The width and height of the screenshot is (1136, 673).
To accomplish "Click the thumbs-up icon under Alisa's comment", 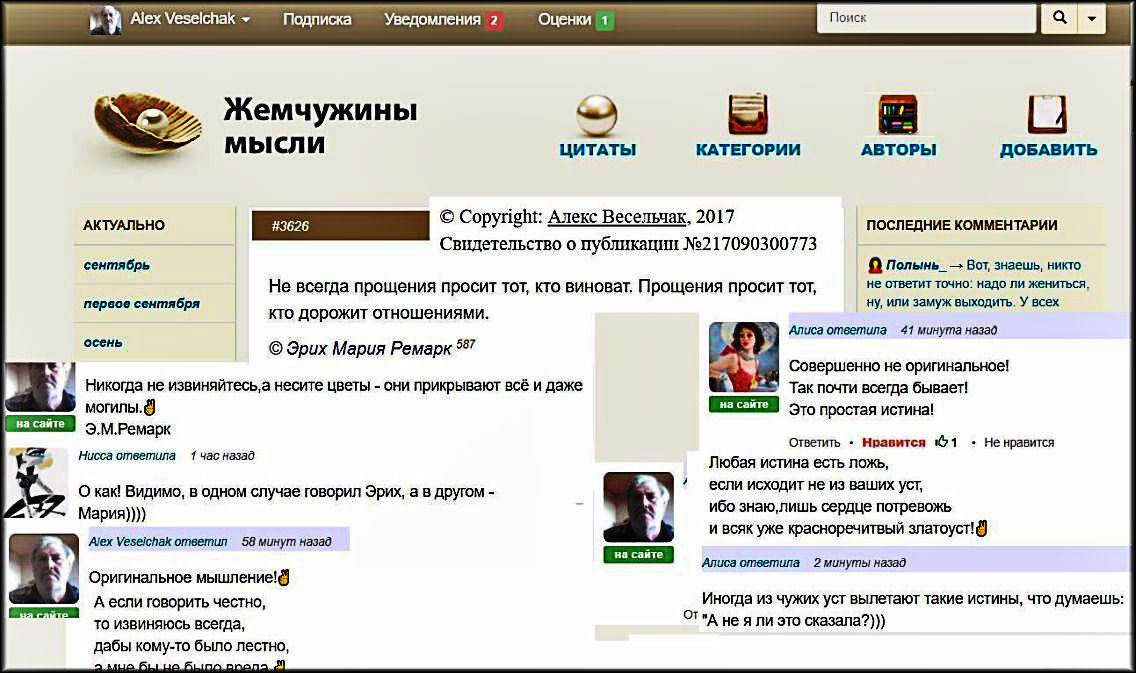I will point(942,441).
